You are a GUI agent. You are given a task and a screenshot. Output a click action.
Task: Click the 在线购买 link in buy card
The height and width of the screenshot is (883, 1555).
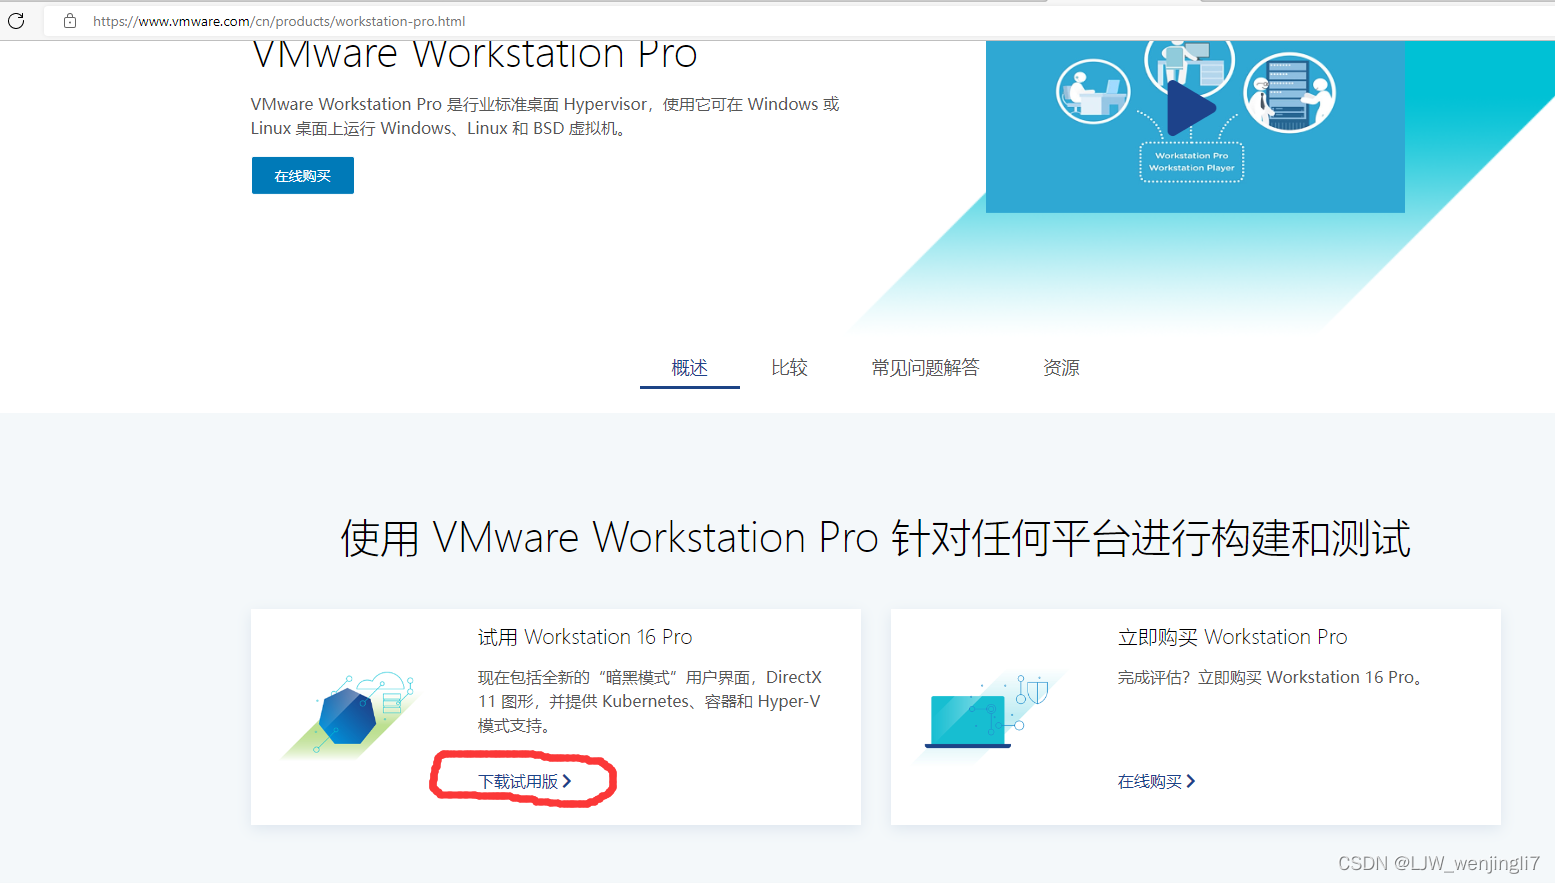[x=1156, y=781]
